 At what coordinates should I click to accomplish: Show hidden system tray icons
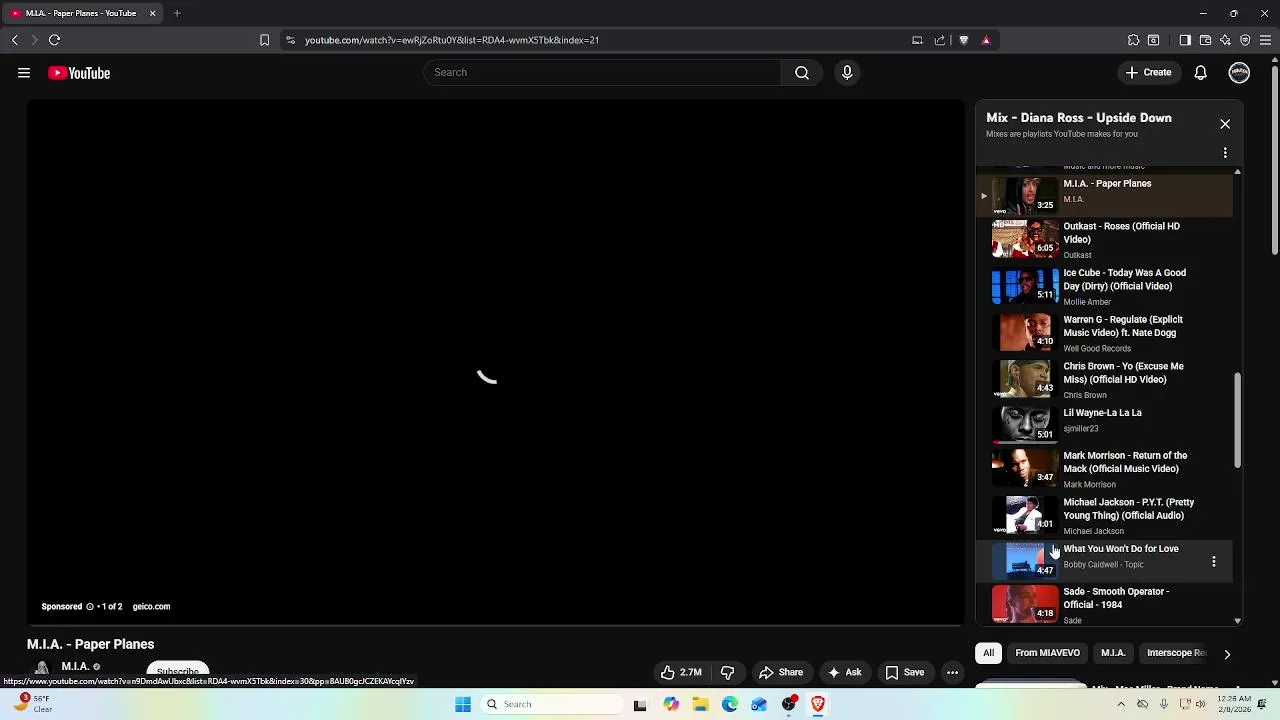tap(1121, 704)
